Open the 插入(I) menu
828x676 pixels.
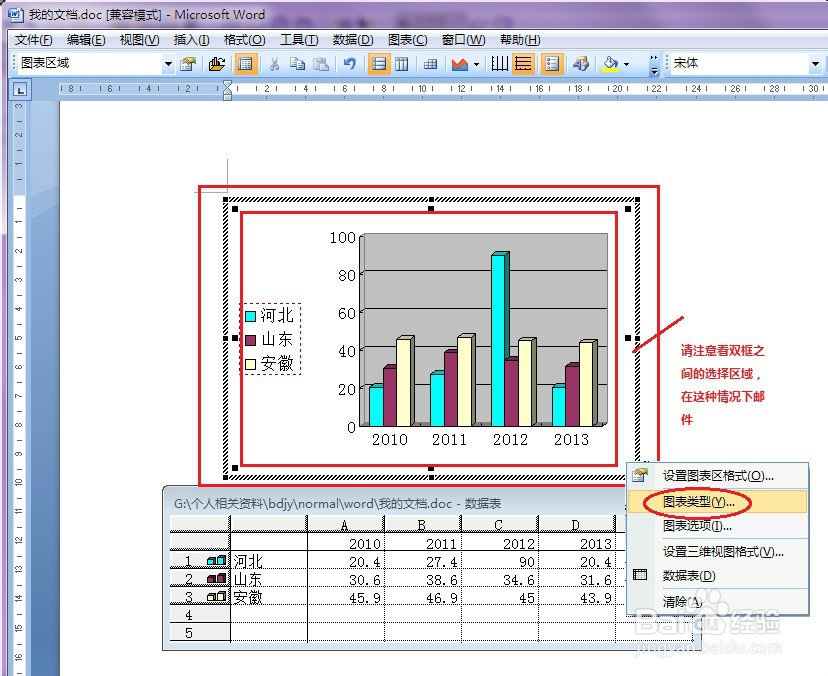[191, 40]
